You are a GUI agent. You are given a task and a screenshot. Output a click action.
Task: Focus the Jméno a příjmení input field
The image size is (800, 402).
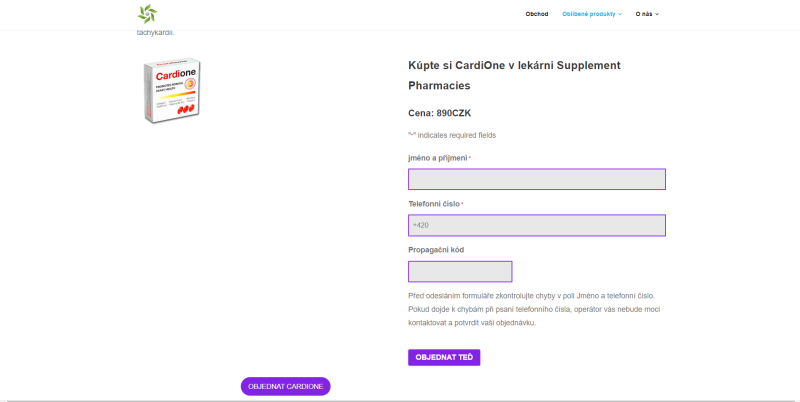[x=536, y=179]
